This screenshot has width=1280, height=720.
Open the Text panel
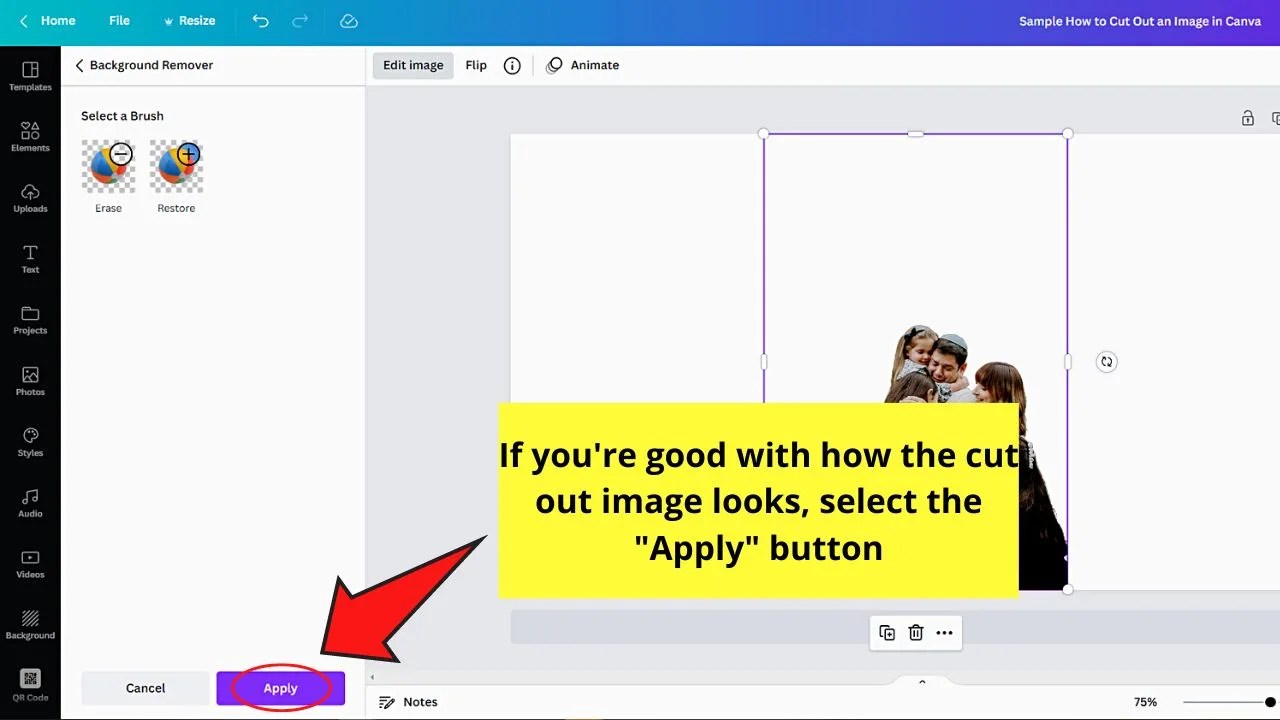(30, 257)
